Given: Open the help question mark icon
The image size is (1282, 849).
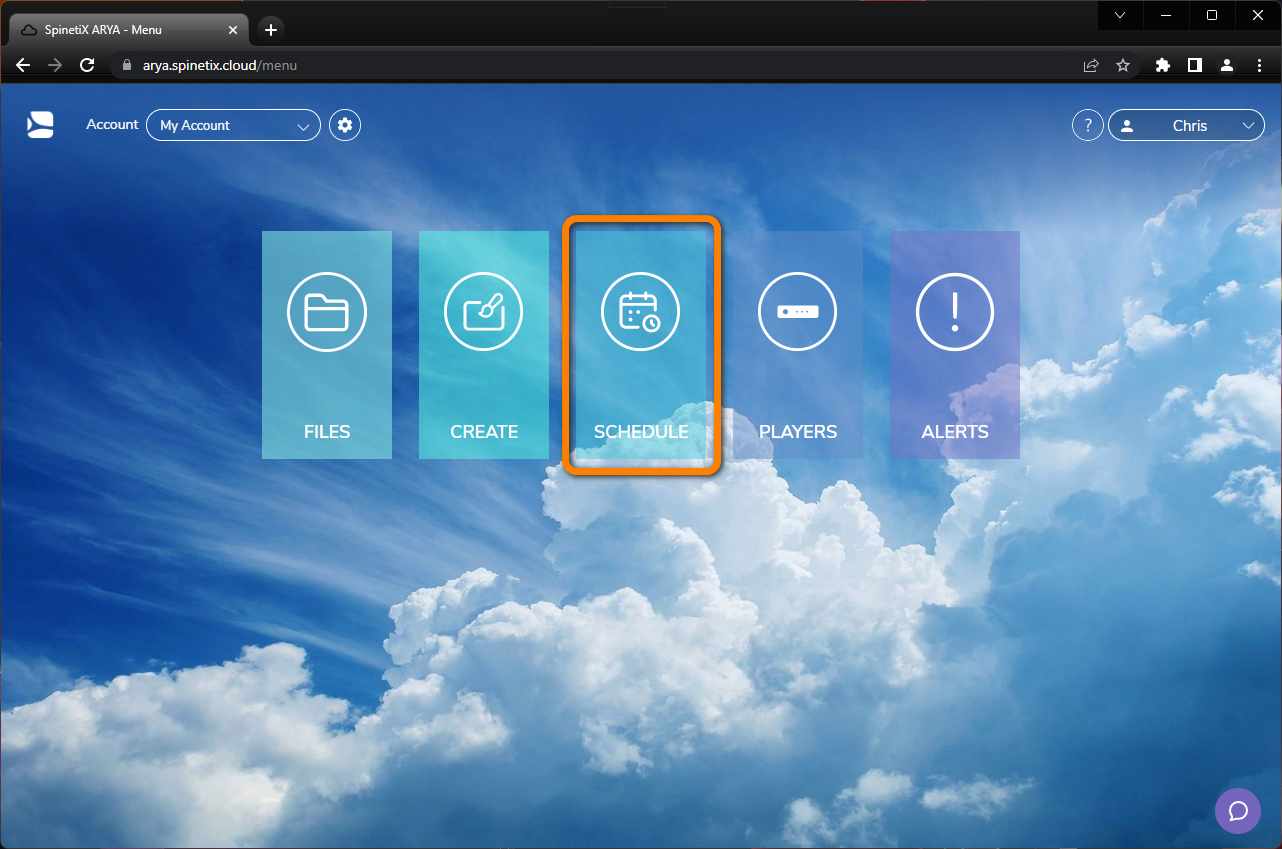Looking at the screenshot, I should [x=1087, y=124].
